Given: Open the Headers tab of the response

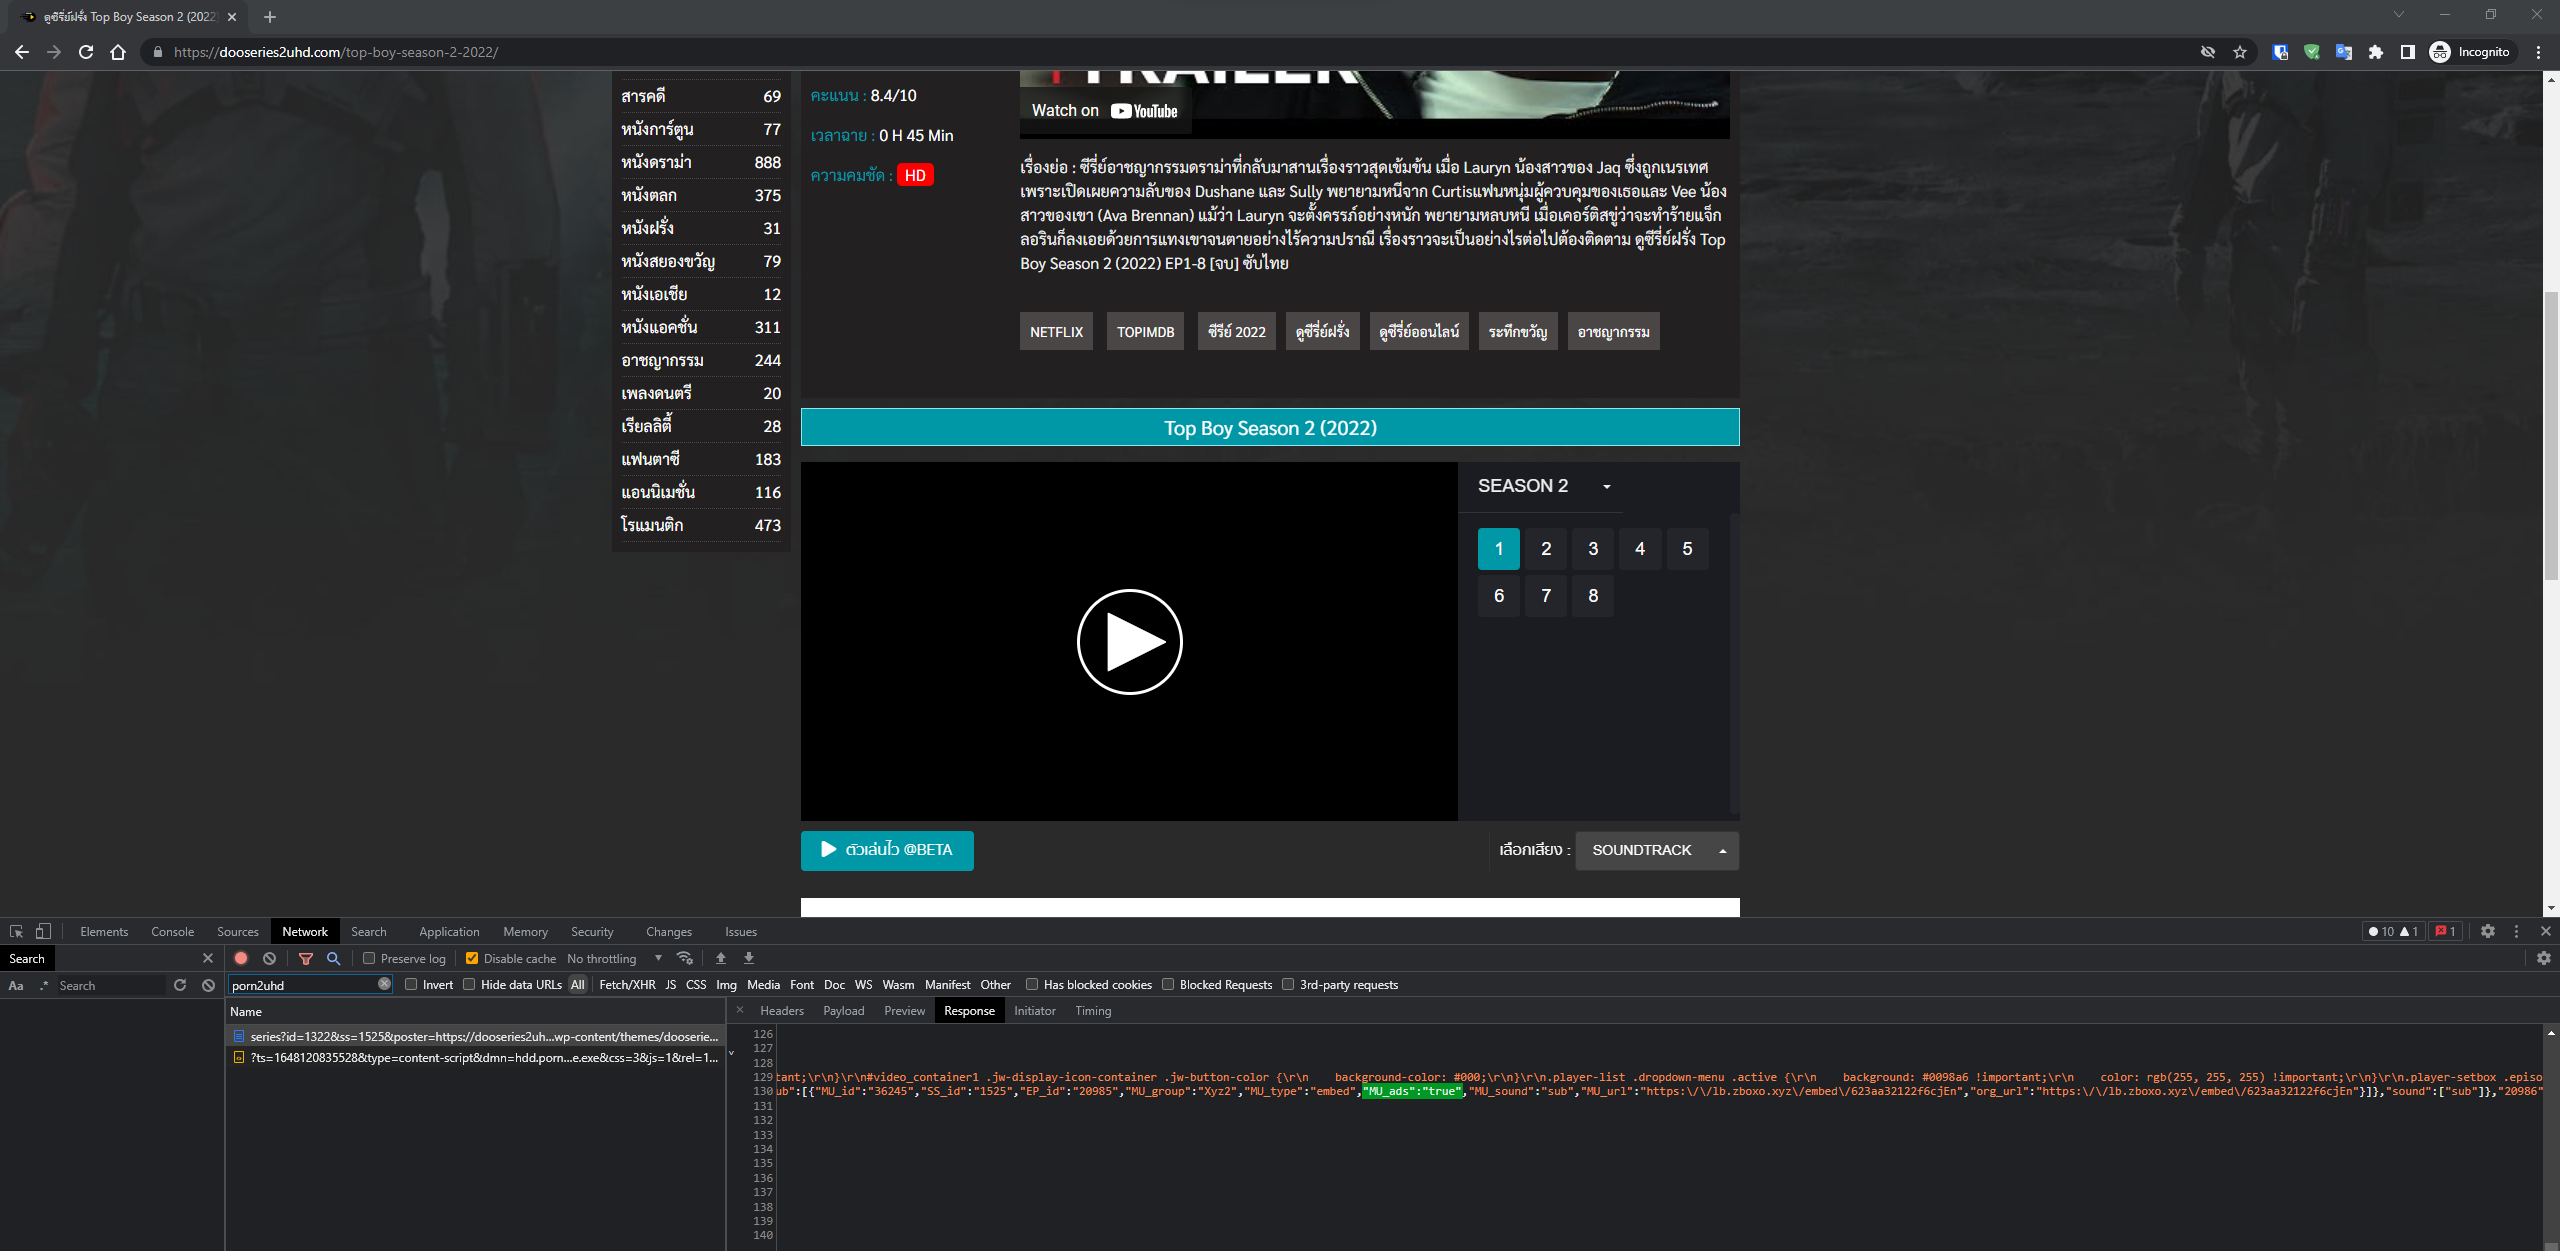Looking at the screenshot, I should pyautogui.click(x=782, y=1010).
